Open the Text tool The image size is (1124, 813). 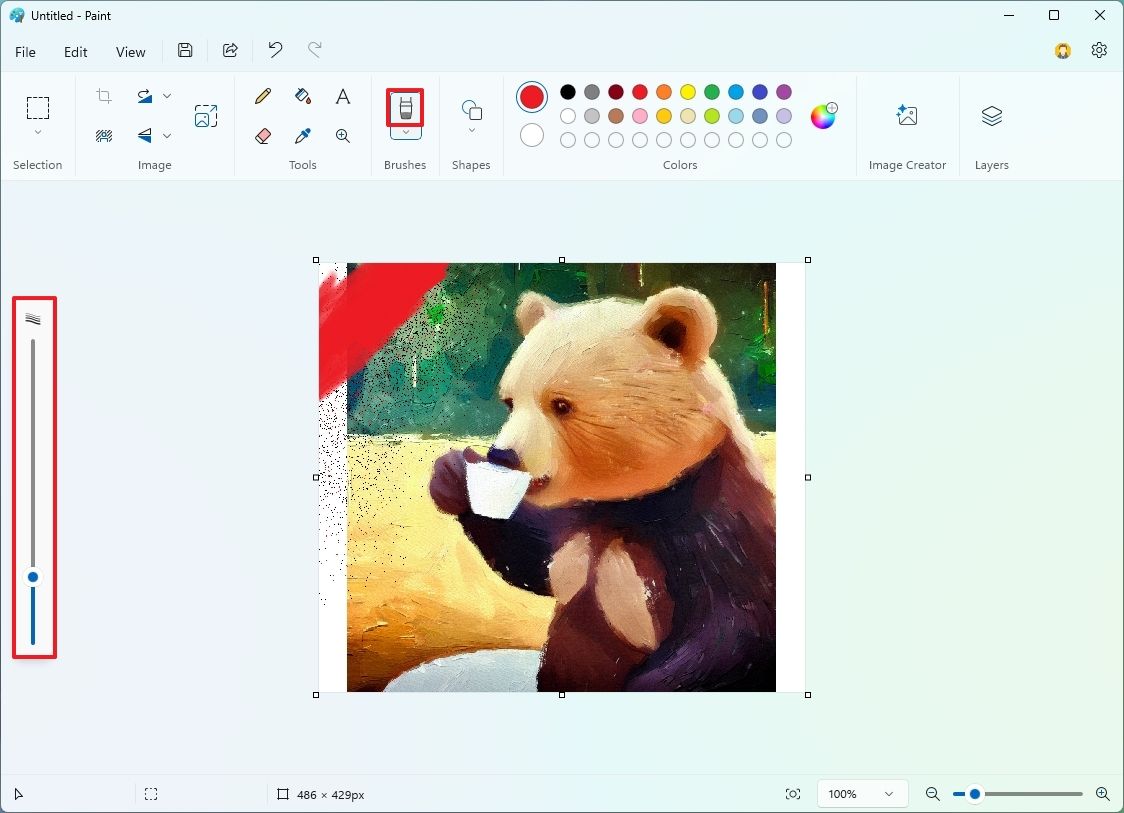(x=342, y=96)
